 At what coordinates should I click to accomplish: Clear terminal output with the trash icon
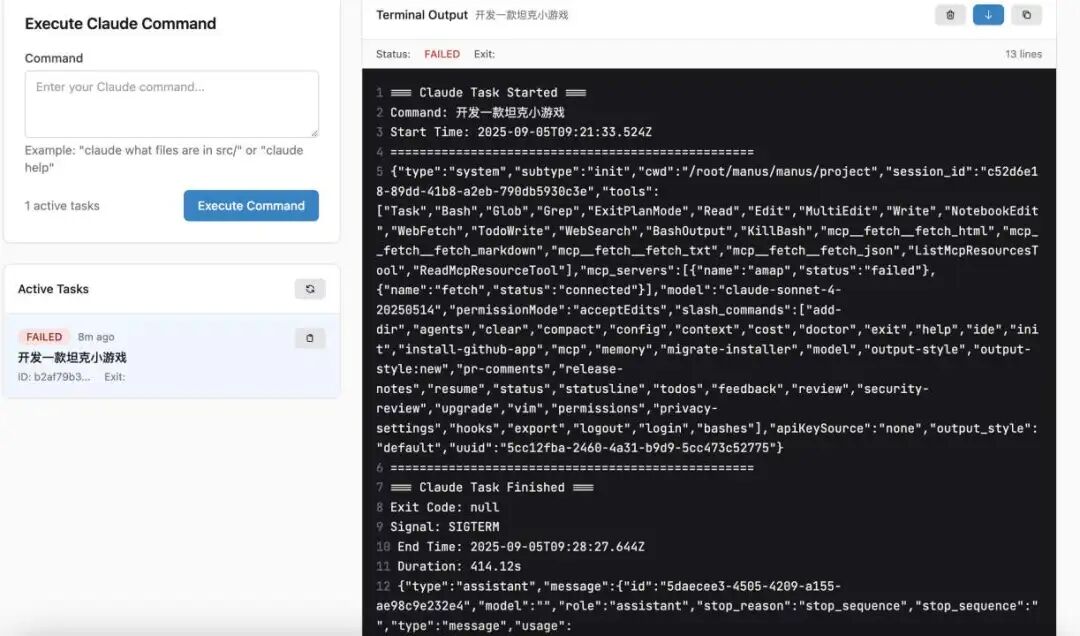click(950, 15)
